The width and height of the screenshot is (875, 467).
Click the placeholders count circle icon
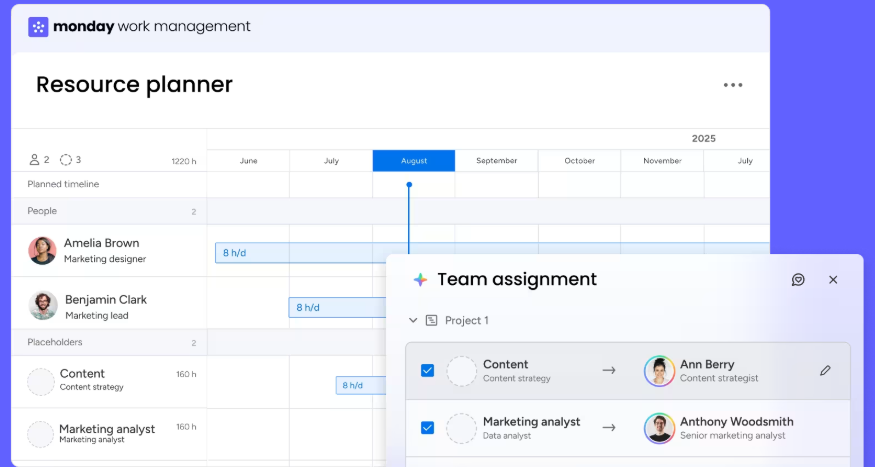pyautogui.click(x=66, y=160)
